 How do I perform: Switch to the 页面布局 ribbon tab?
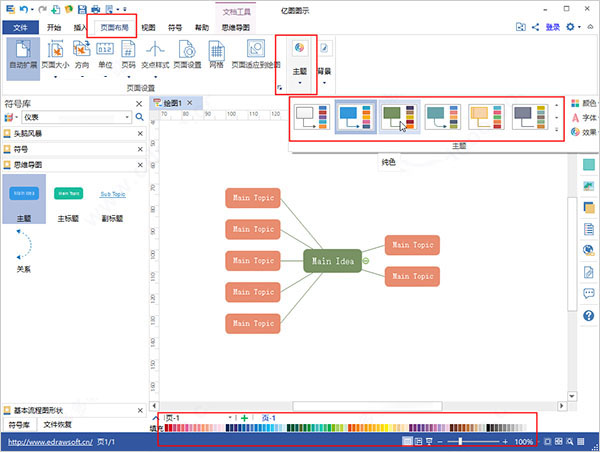pos(114,28)
